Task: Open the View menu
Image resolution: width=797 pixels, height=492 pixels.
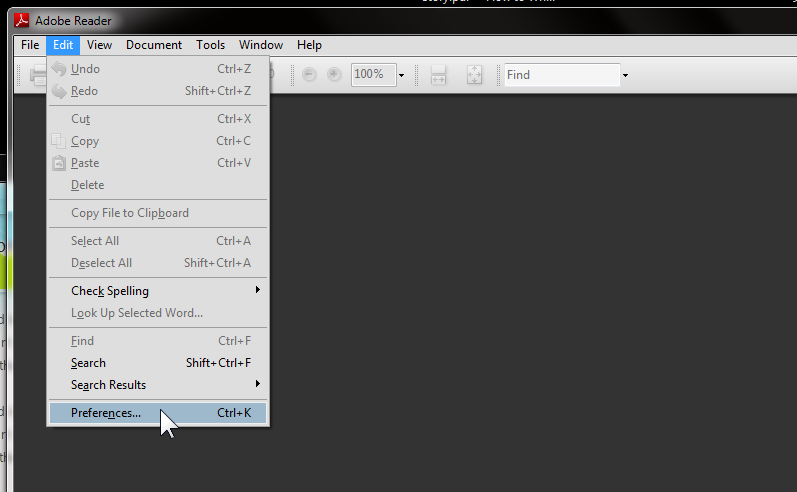Action: [x=99, y=45]
